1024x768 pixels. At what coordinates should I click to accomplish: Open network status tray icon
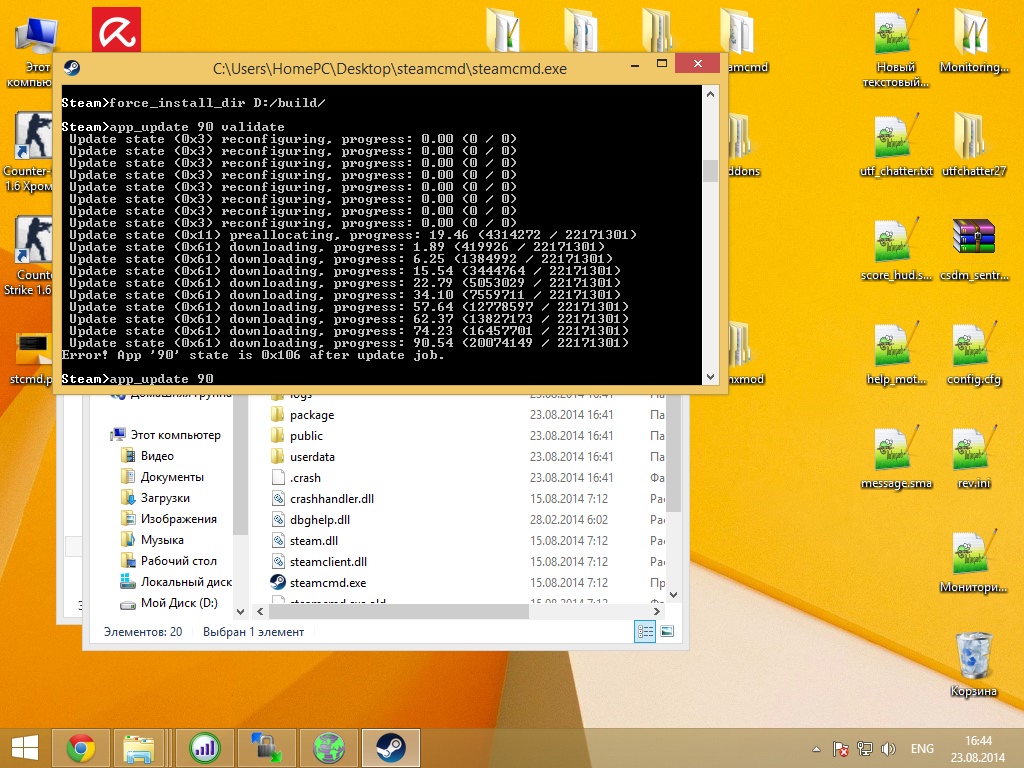(x=865, y=749)
